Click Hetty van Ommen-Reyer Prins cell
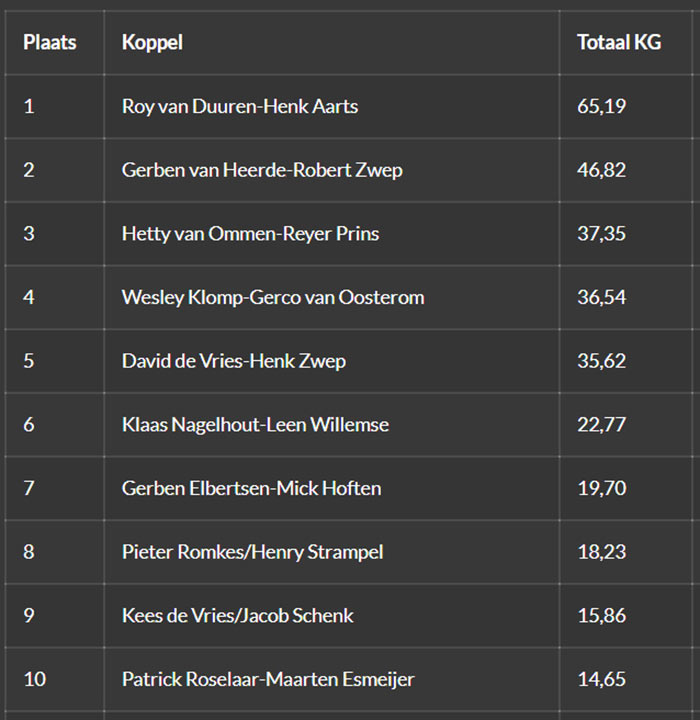This screenshot has height=720, width=700. click(x=250, y=234)
